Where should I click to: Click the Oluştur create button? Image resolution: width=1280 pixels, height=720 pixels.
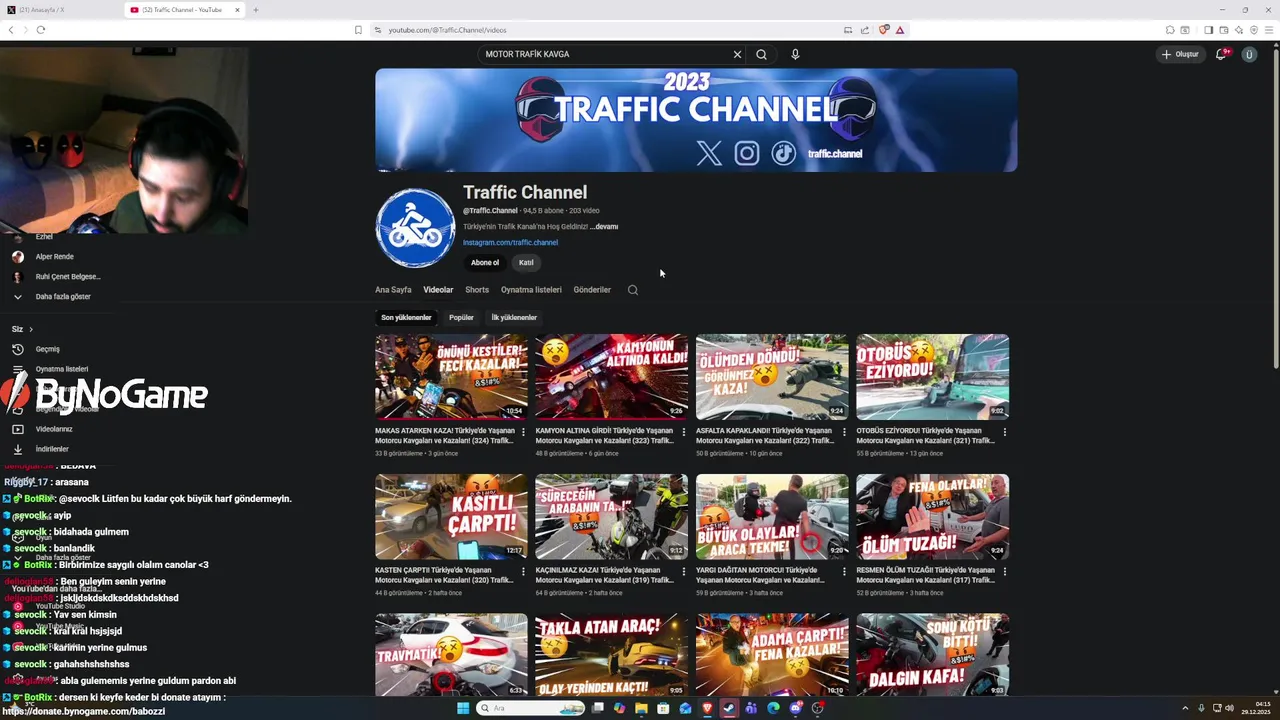[x=1180, y=54]
